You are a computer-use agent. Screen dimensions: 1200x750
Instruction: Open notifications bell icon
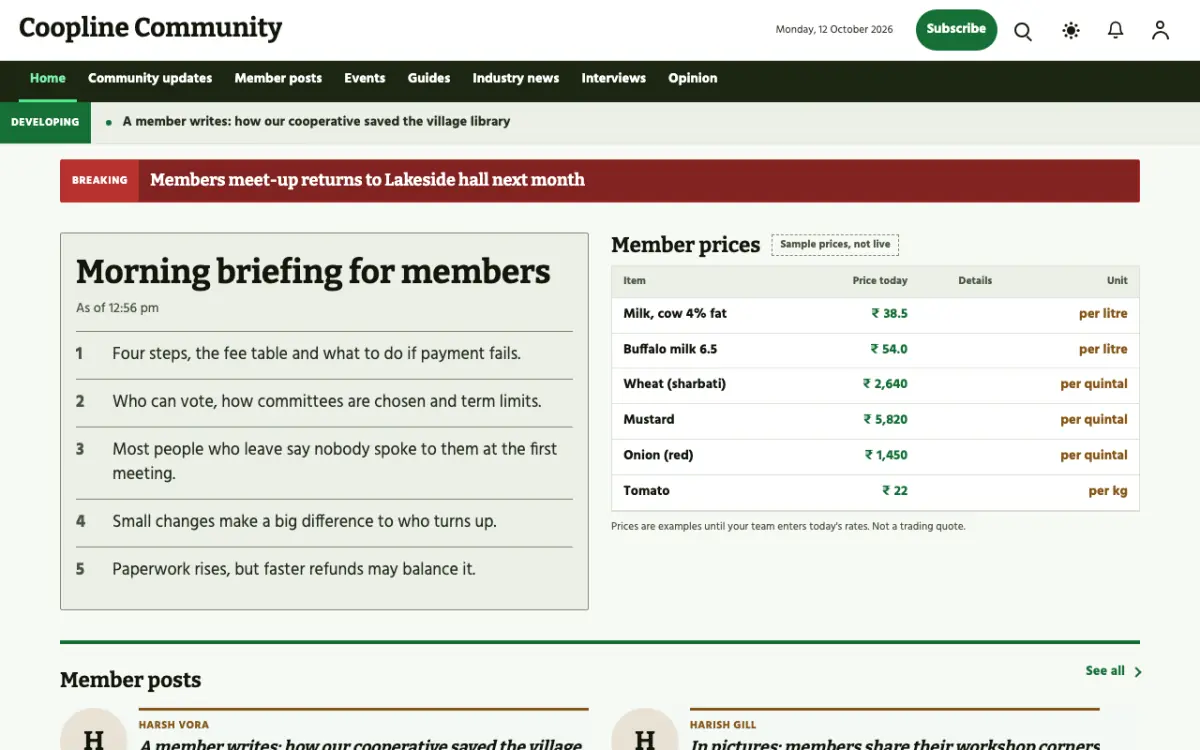tap(1116, 31)
